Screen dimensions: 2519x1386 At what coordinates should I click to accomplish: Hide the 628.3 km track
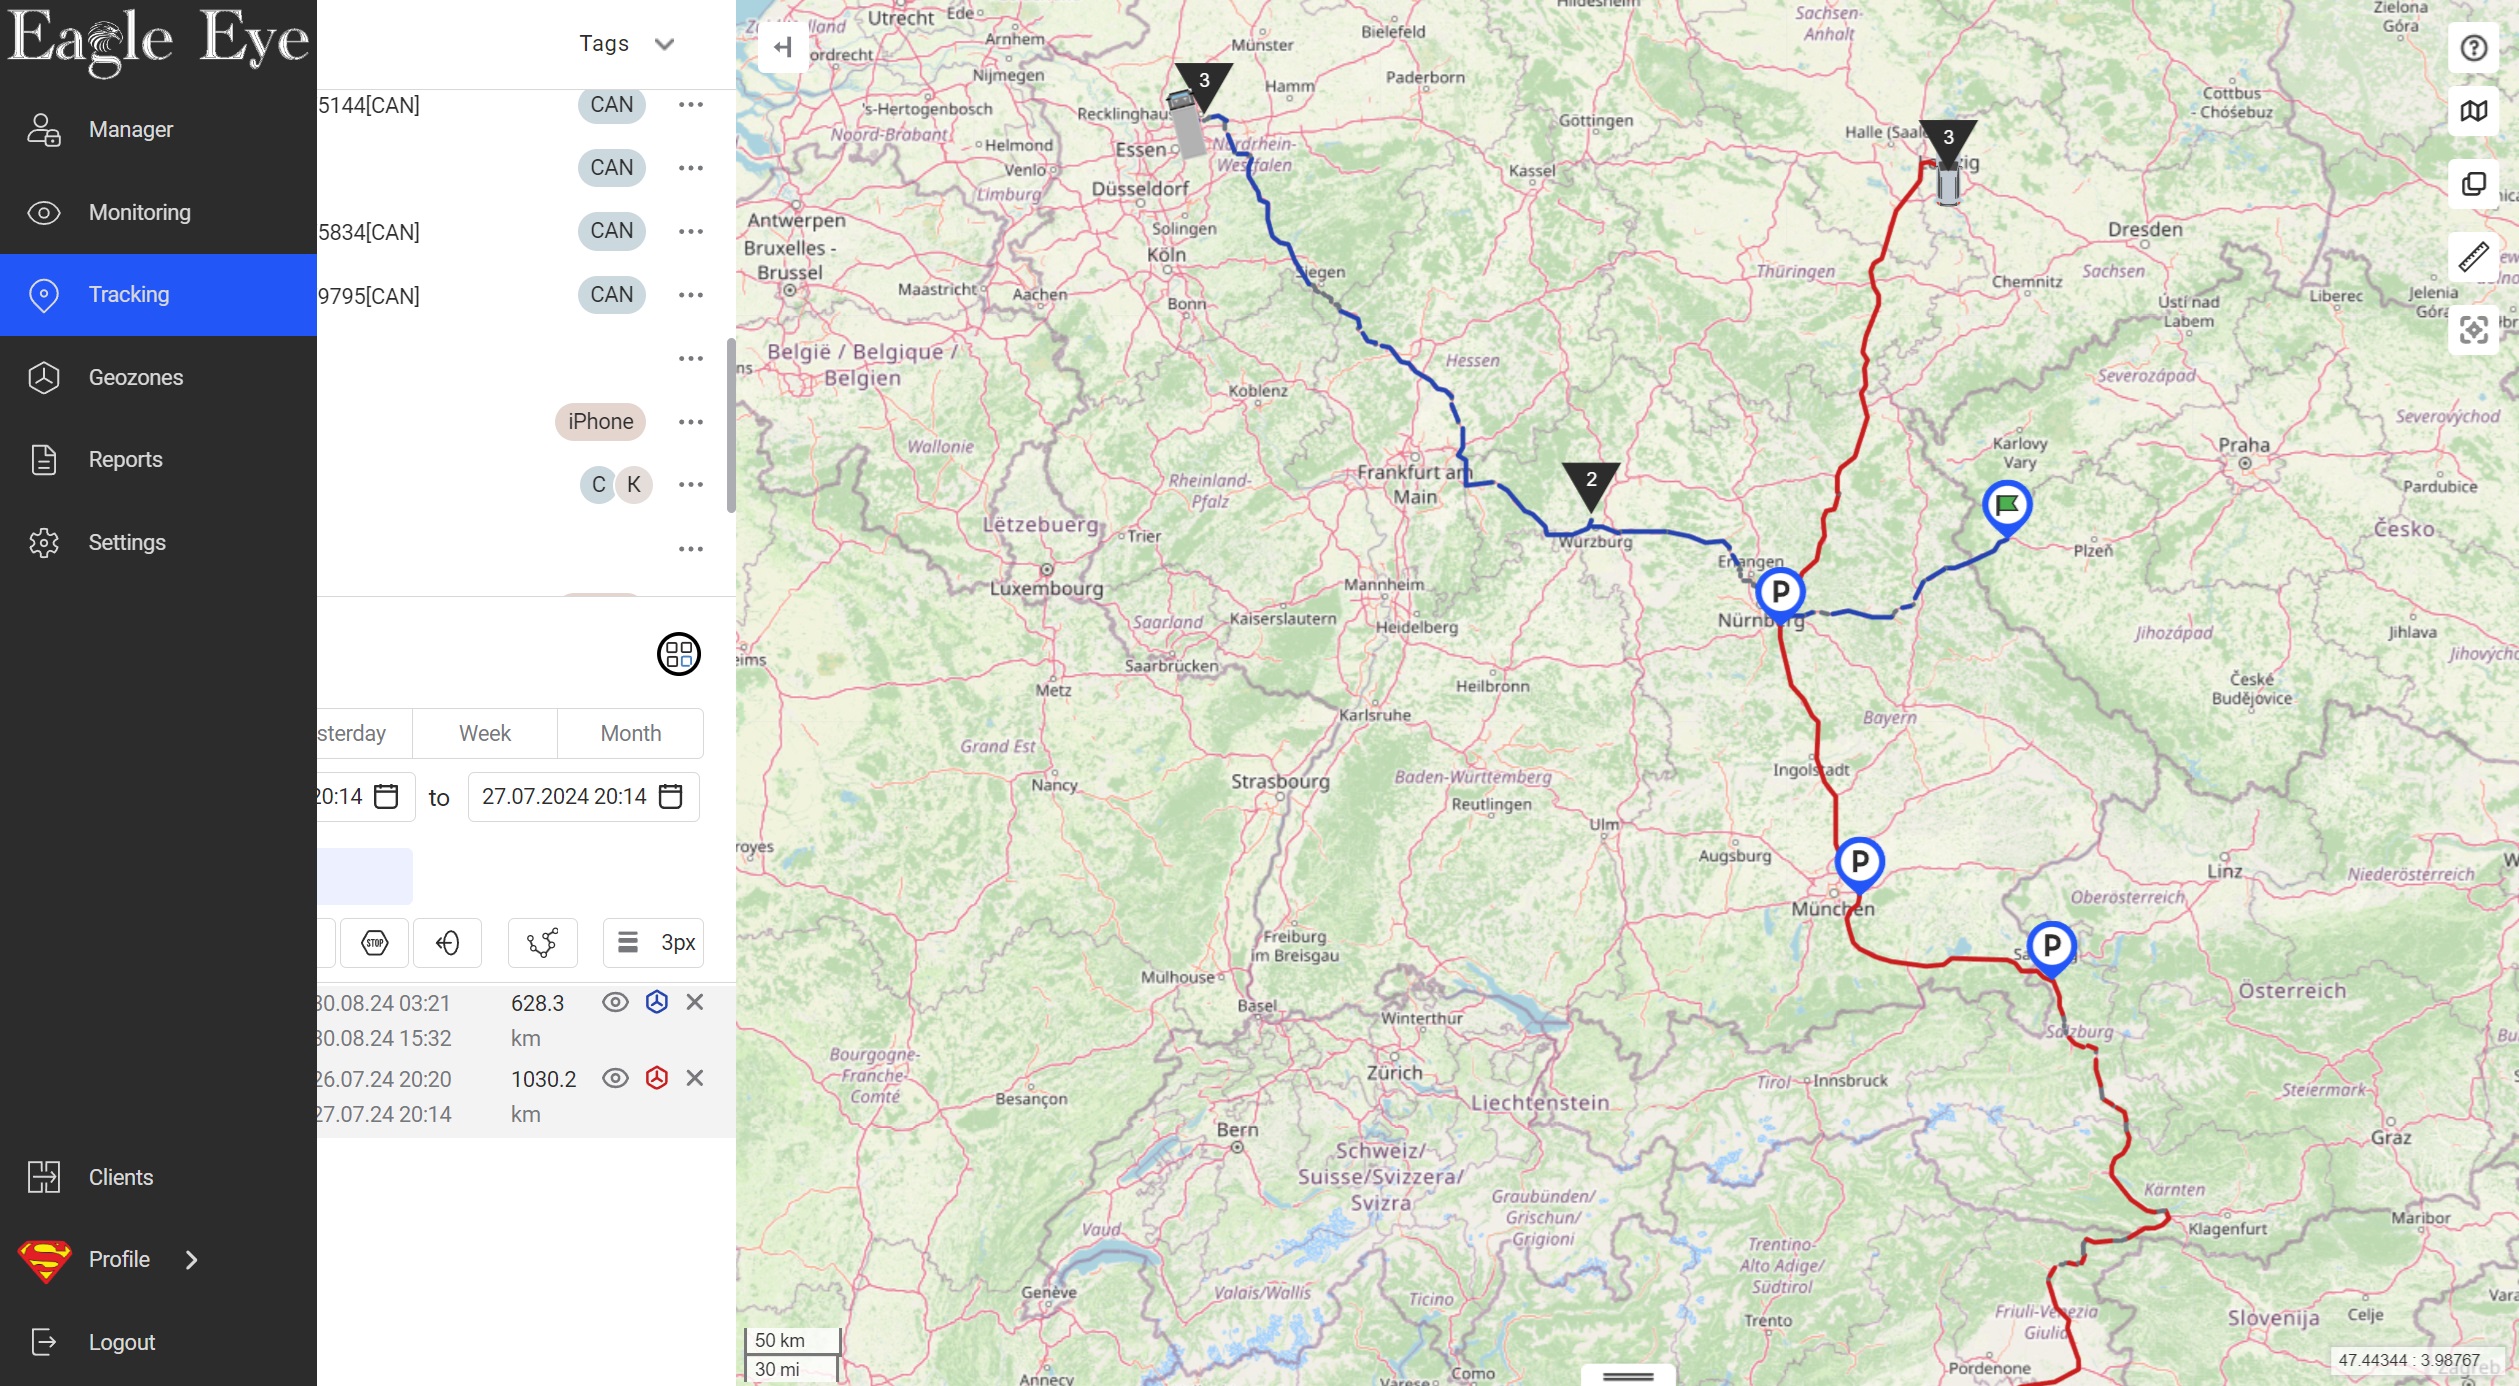tap(616, 1002)
